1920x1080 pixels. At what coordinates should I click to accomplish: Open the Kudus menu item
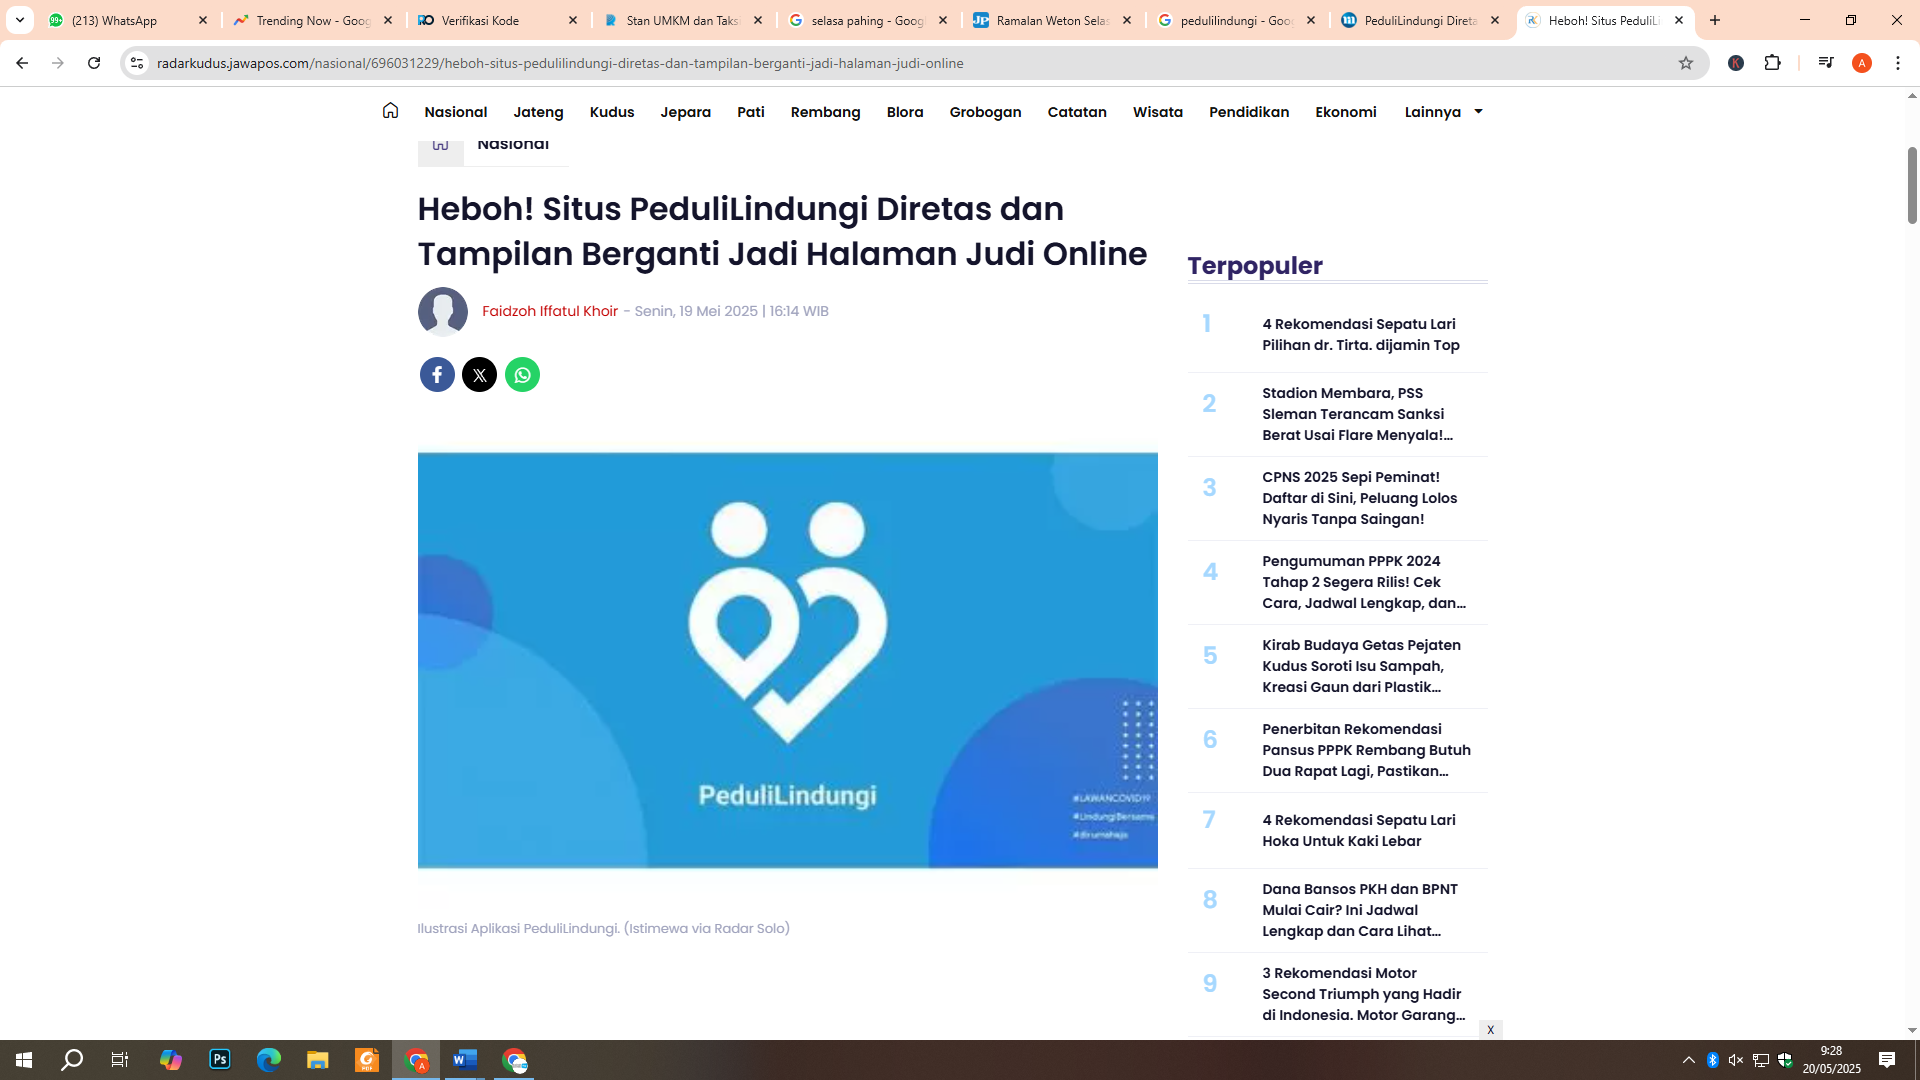click(x=612, y=112)
